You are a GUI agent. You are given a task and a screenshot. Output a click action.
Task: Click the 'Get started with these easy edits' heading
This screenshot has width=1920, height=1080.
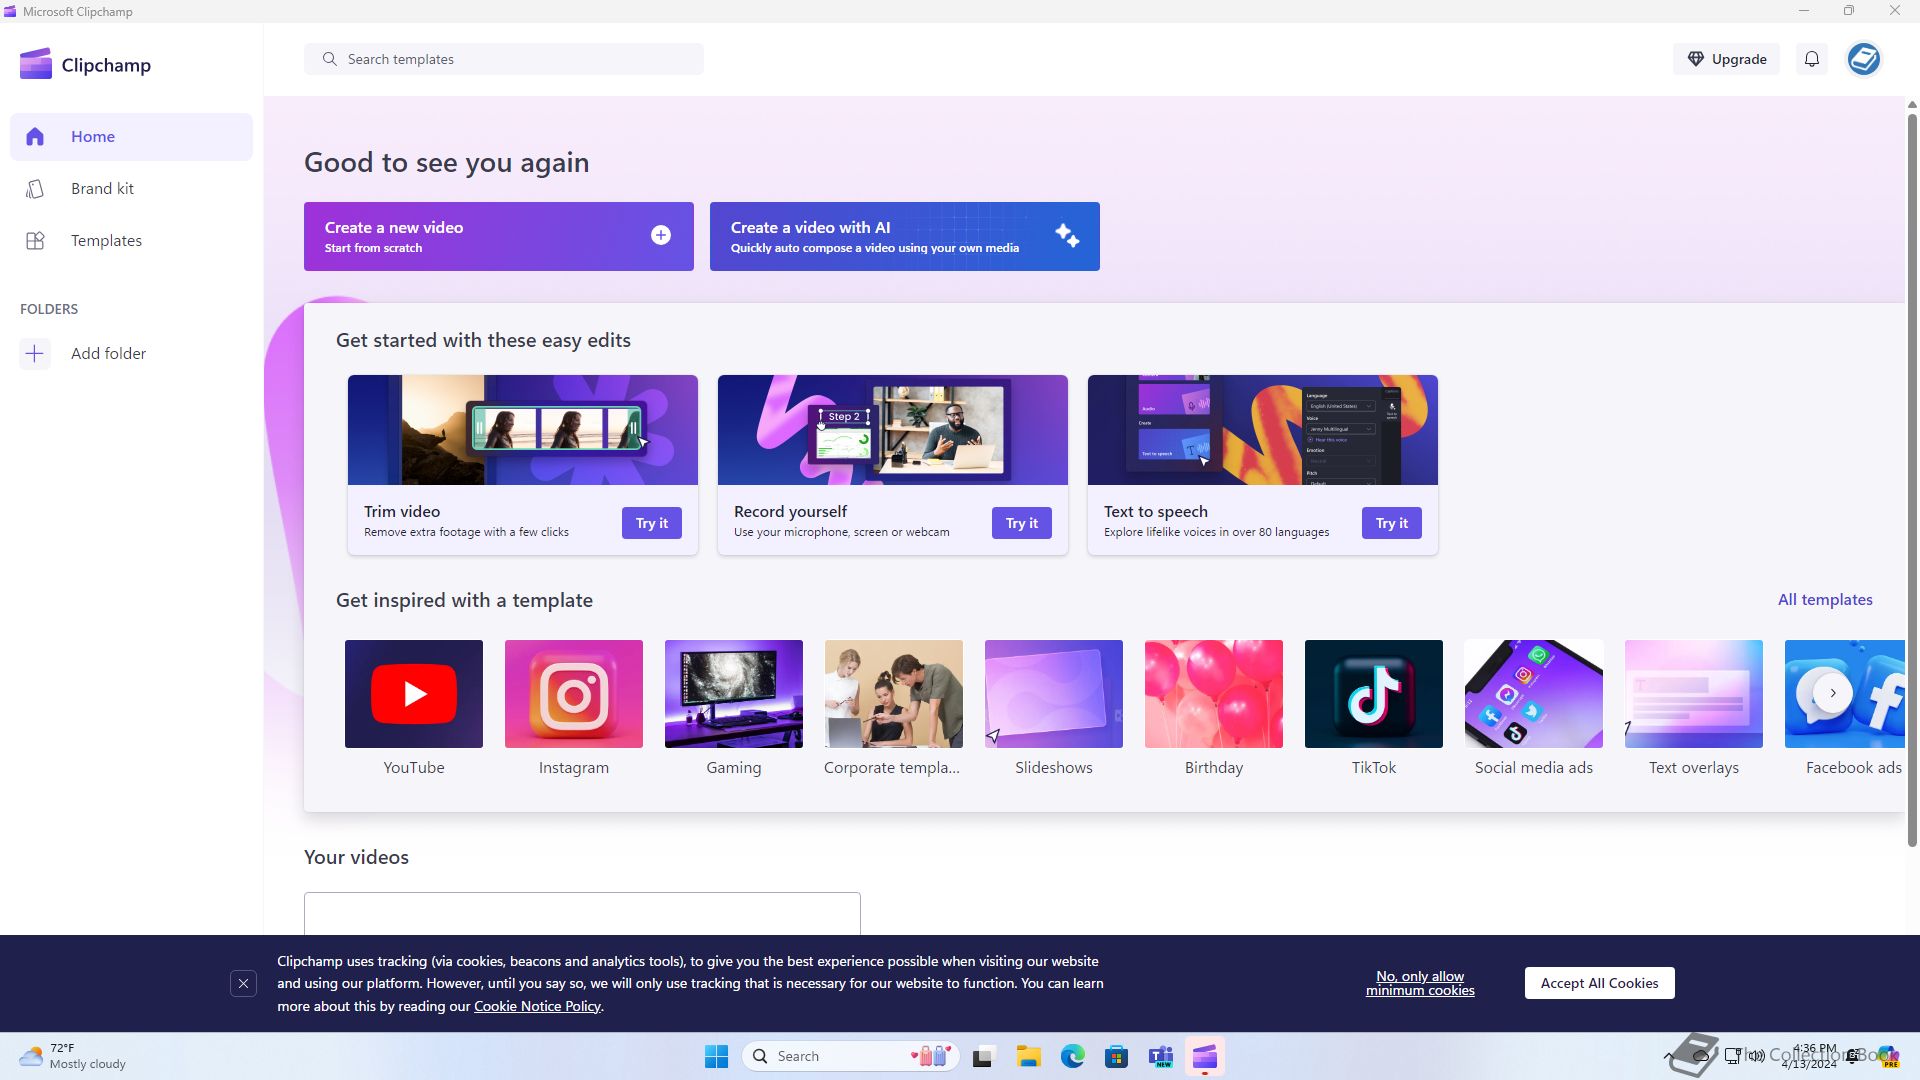tap(483, 341)
